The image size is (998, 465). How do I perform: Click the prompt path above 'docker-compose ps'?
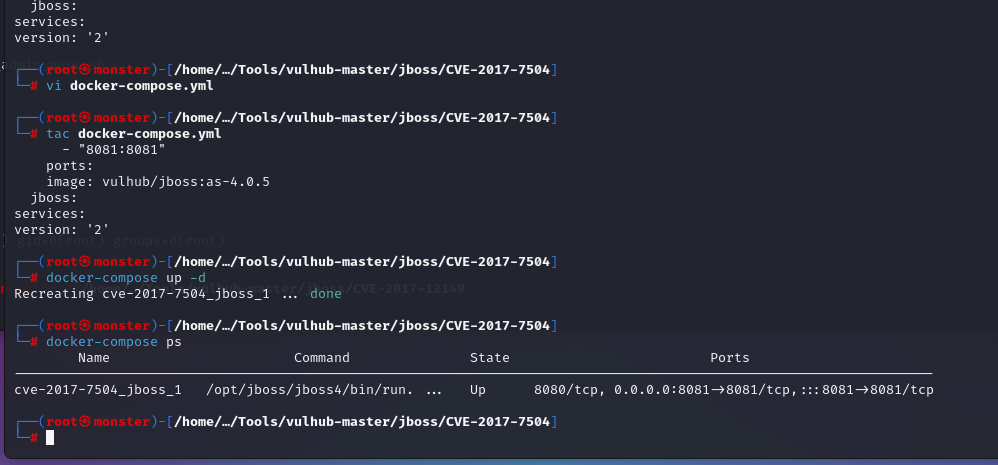click(x=362, y=326)
